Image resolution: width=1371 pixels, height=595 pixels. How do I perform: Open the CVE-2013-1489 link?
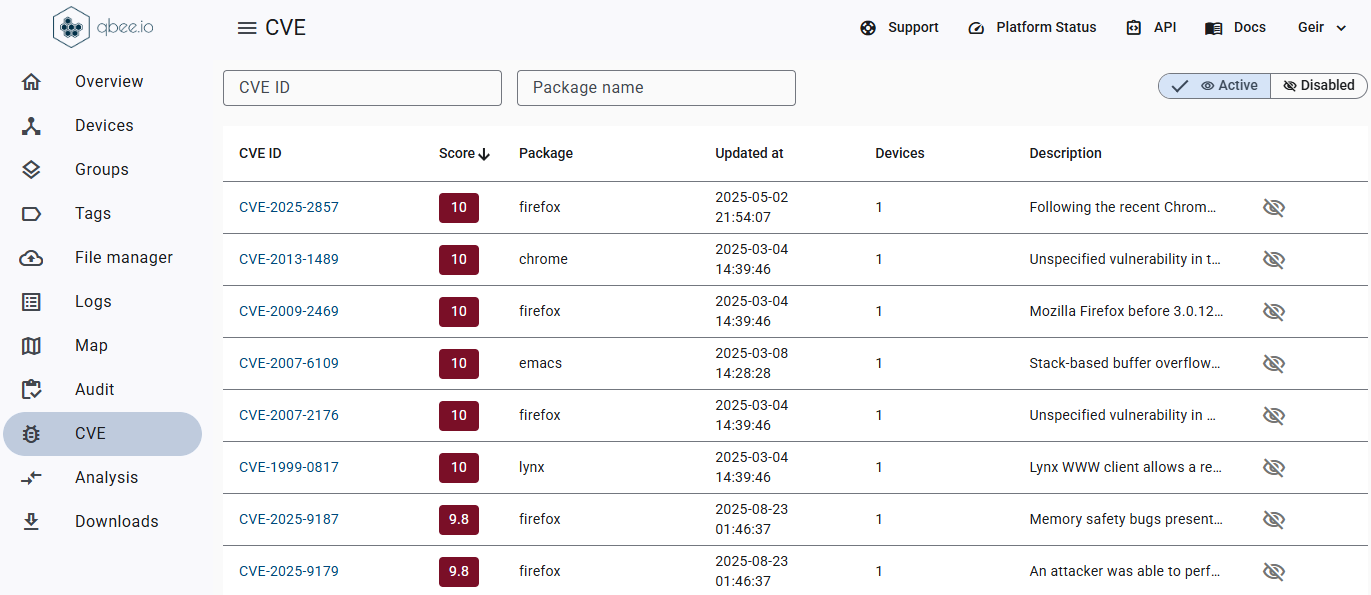coord(289,260)
